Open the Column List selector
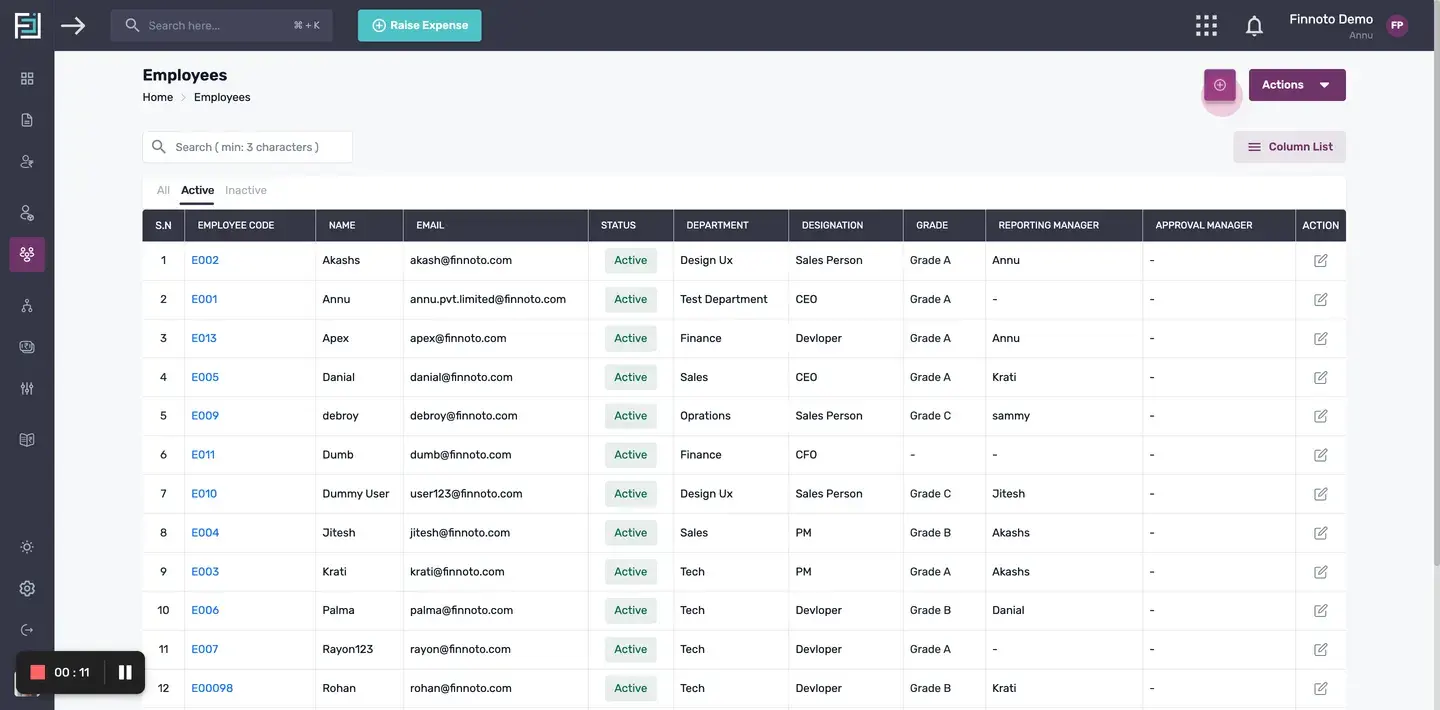Image resolution: width=1440 pixels, height=710 pixels. (1289, 147)
